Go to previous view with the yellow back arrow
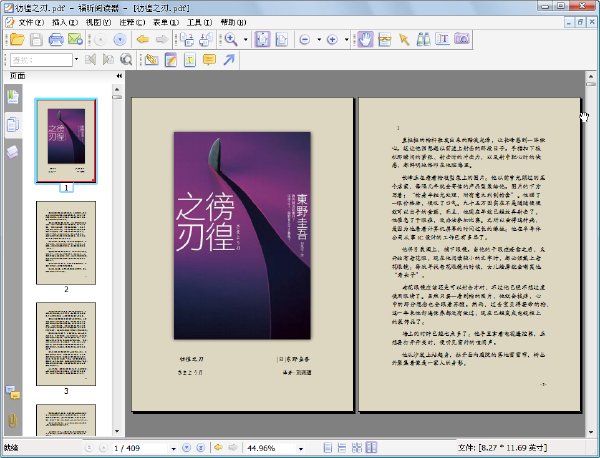Viewport: 600px width, 458px height. click(x=143, y=39)
